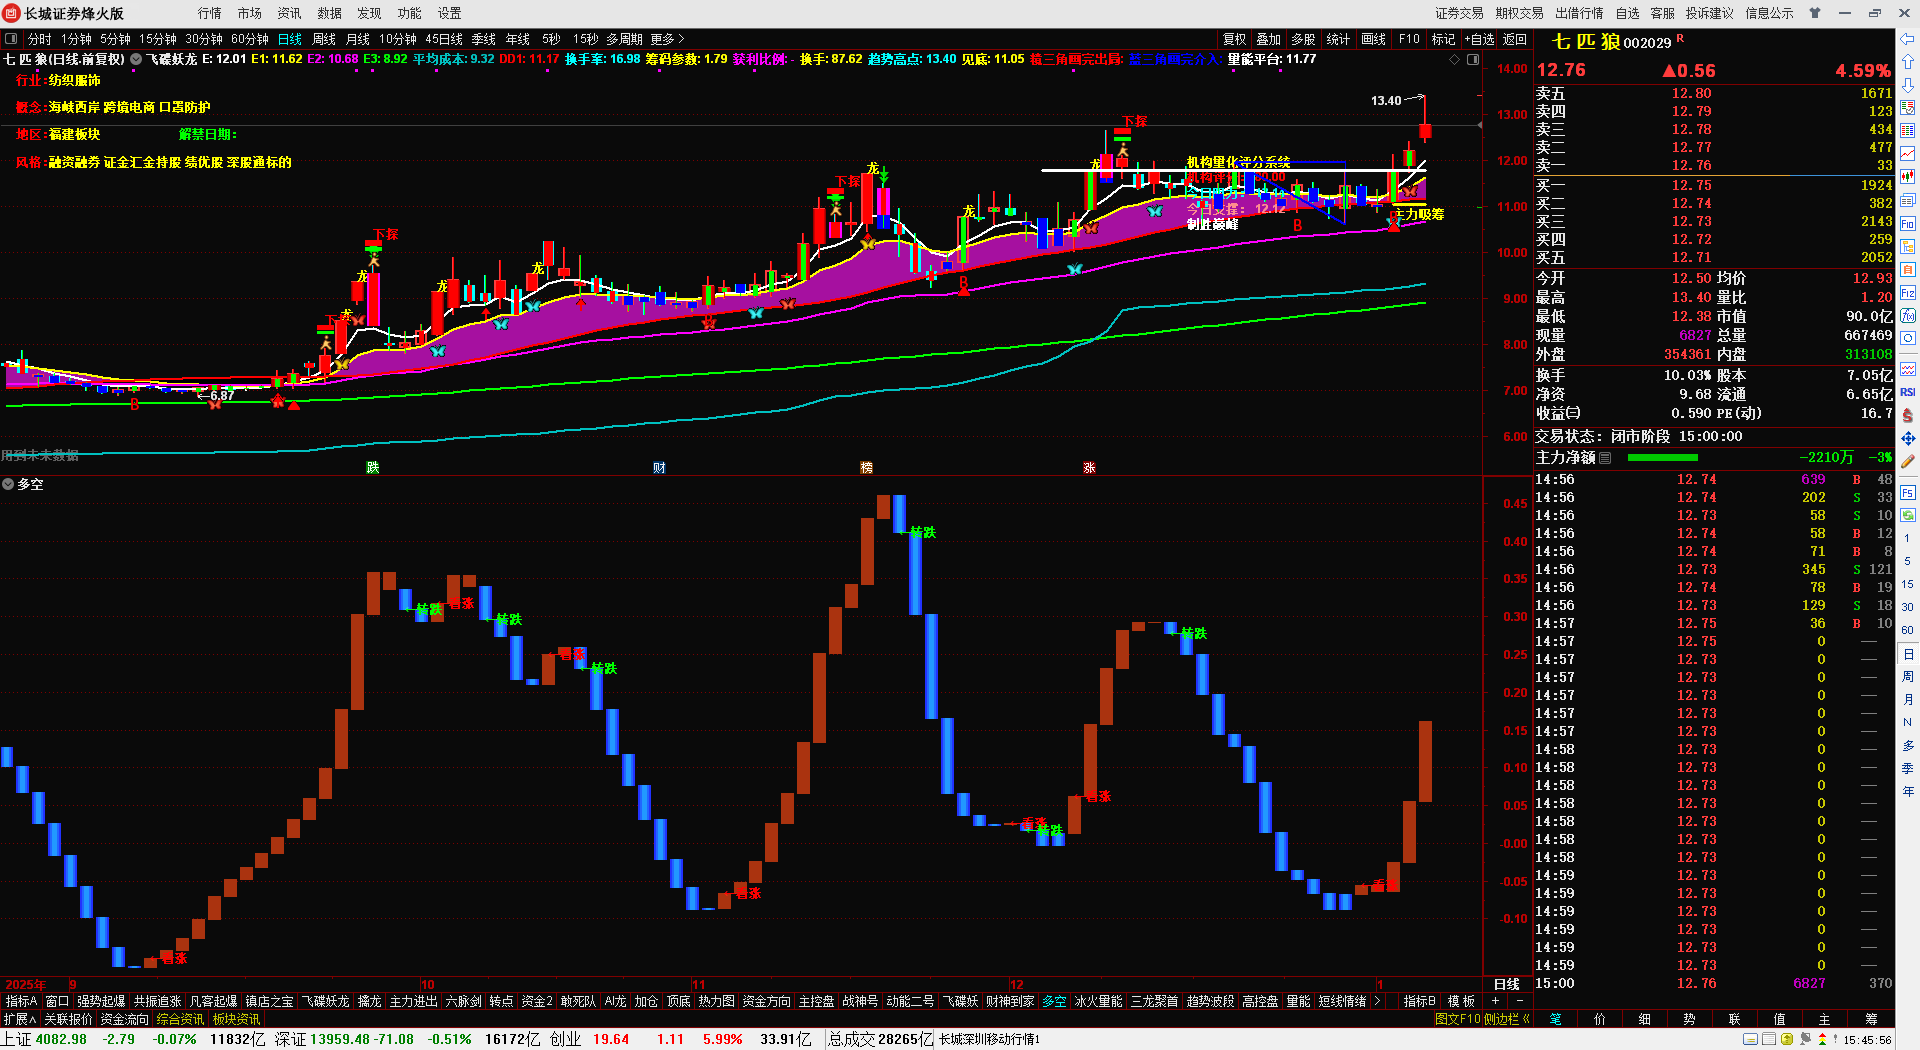
Task: Open the red line chart sidebar icon
Action: pos(1908,153)
